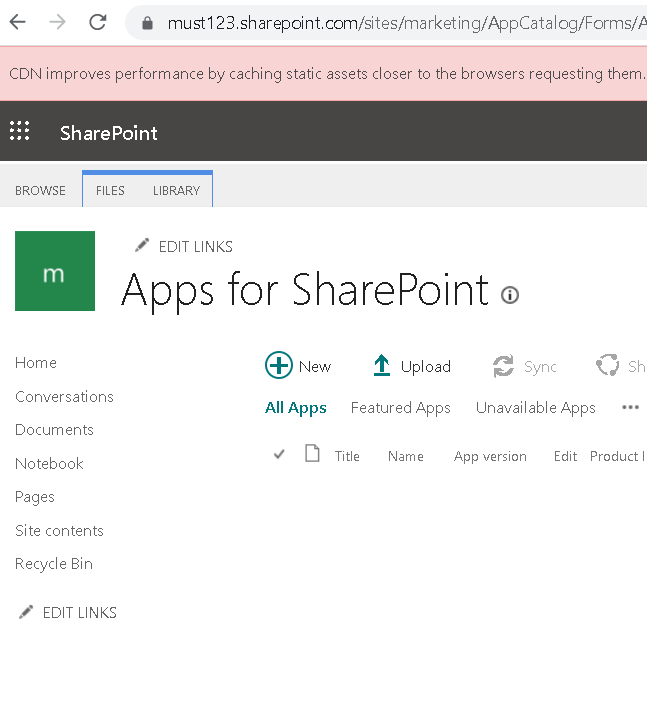The height and width of the screenshot is (706, 647).
Task: Switch to the BROWSE ribbon tab
Action: [40, 190]
